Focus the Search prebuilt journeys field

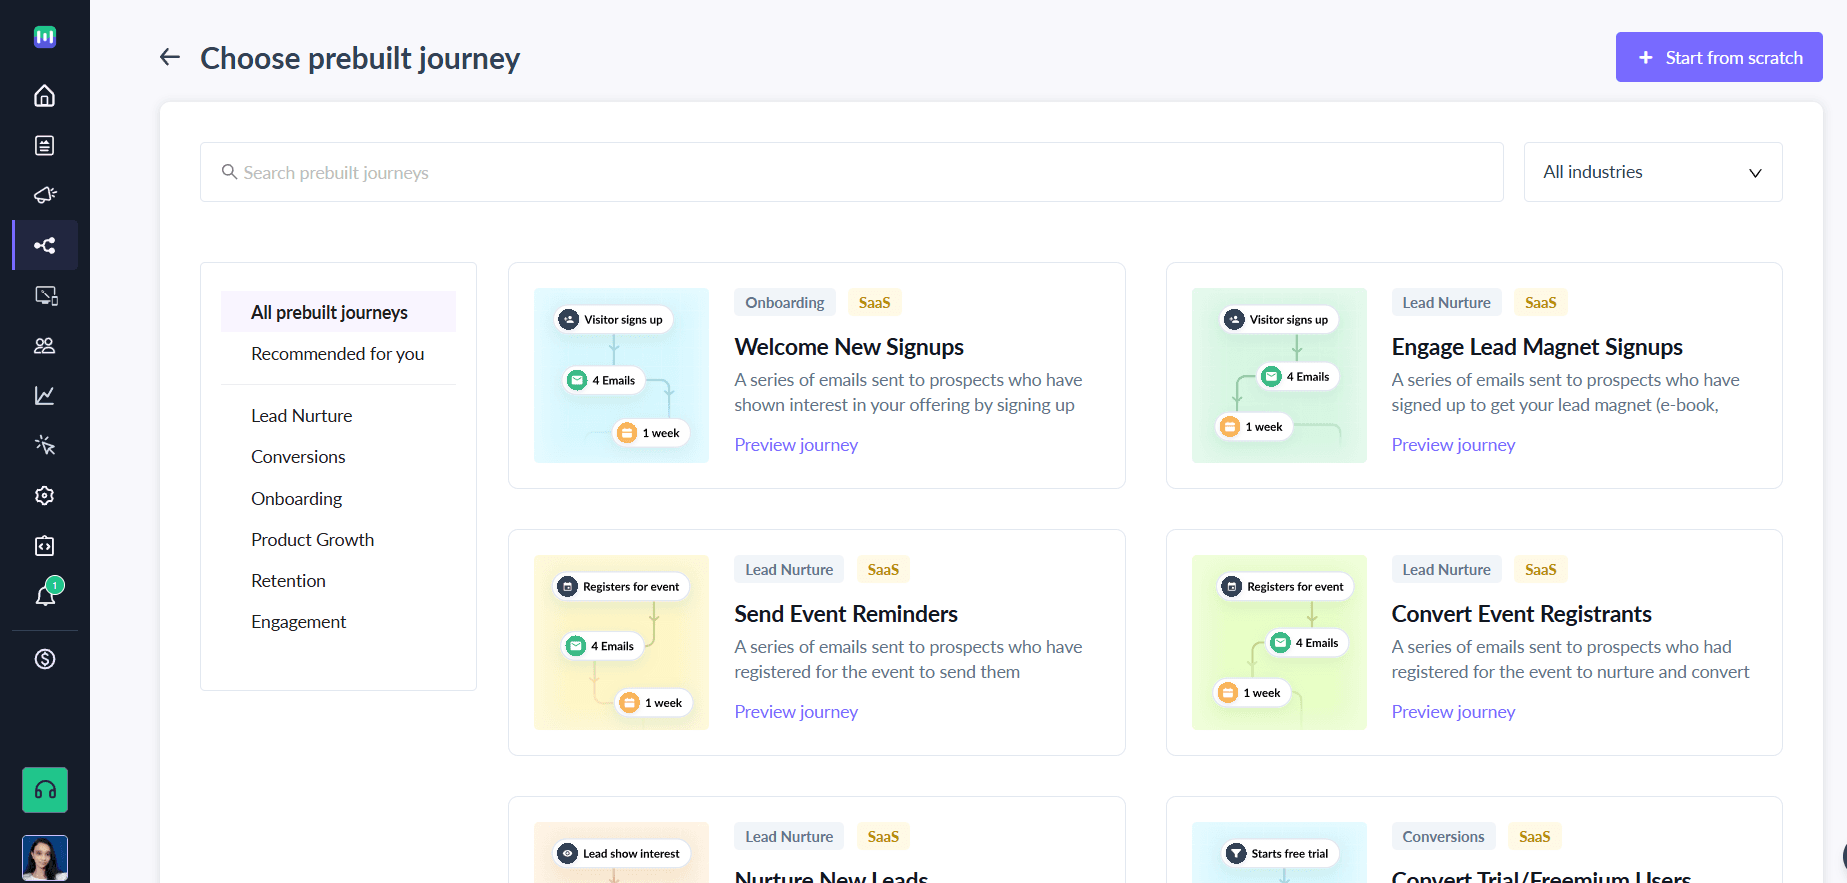[x=851, y=172]
